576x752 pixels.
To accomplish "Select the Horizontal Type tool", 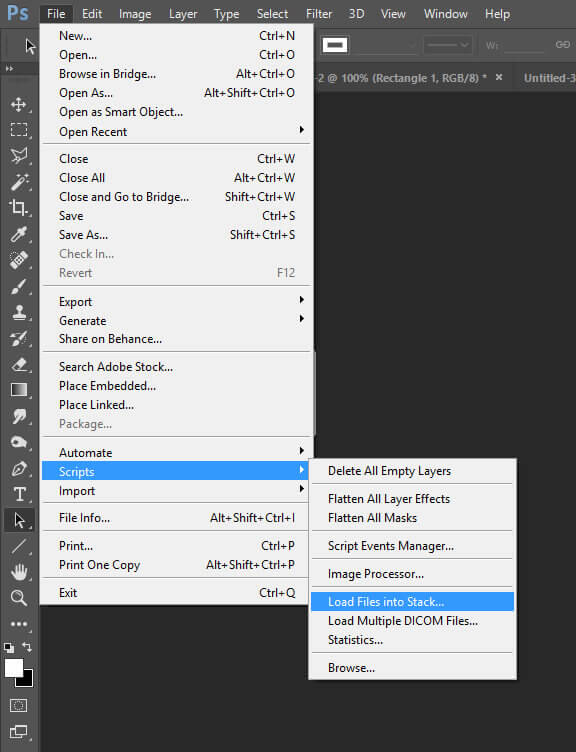I will coord(19,494).
